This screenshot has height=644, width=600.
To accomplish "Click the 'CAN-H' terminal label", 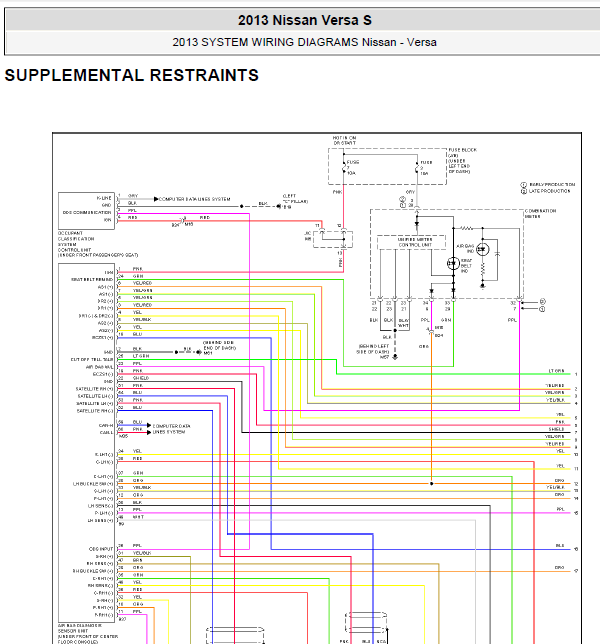I will (106, 426).
